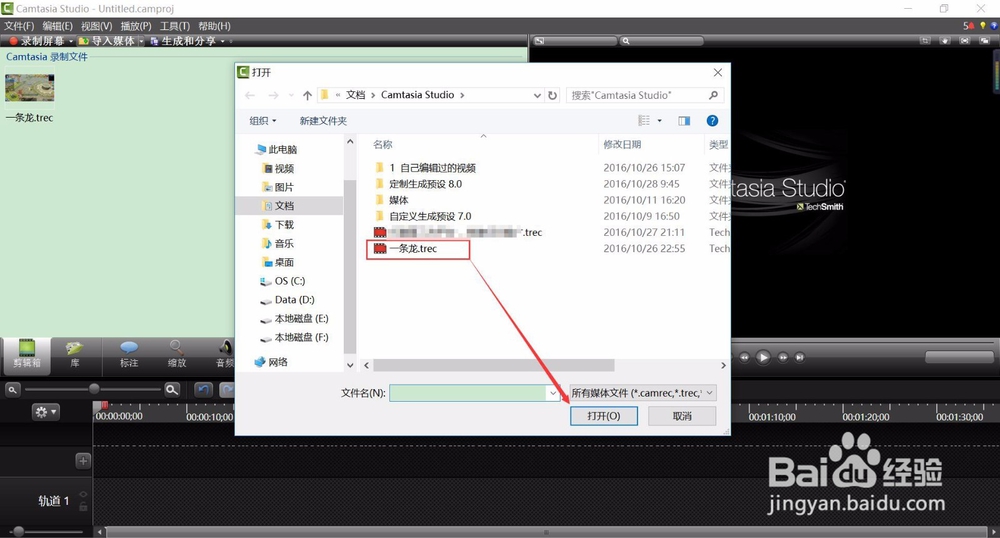Open the 编辑(E) menu
This screenshot has width=1000, height=538.
click(x=57, y=26)
